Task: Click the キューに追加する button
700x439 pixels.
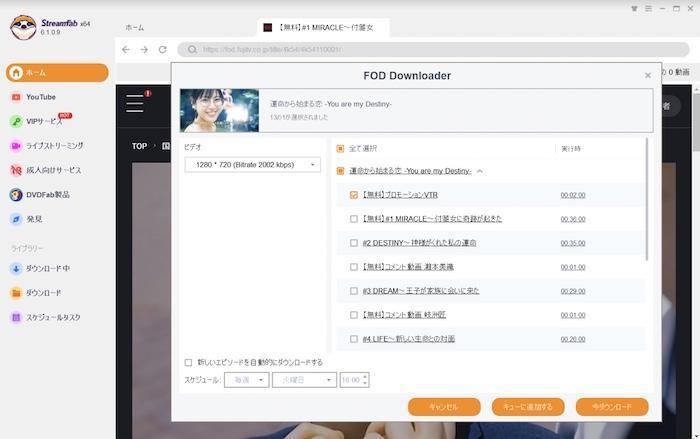Action: pyautogui.click(x=528, y=407)
